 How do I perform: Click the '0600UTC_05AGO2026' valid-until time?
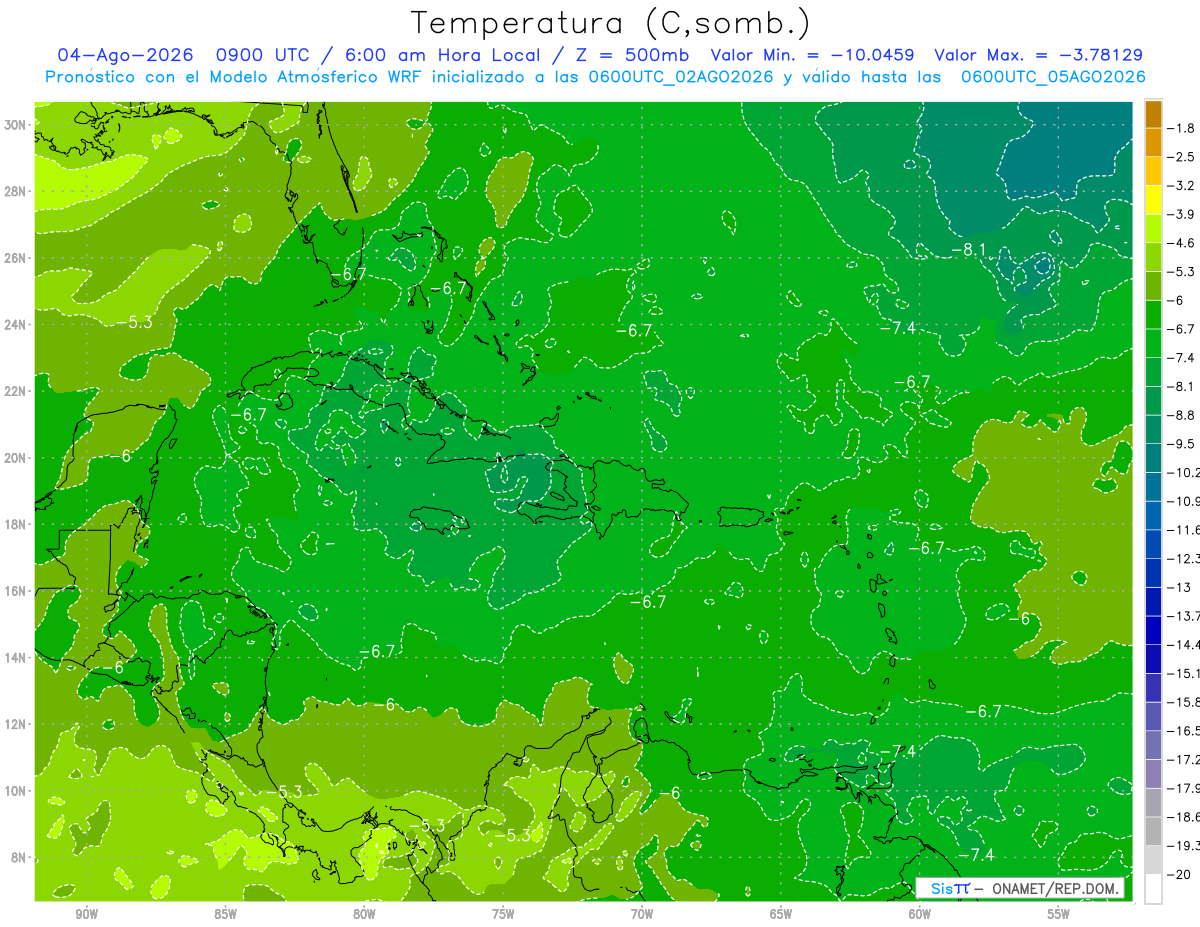[x=1052, y=77]
